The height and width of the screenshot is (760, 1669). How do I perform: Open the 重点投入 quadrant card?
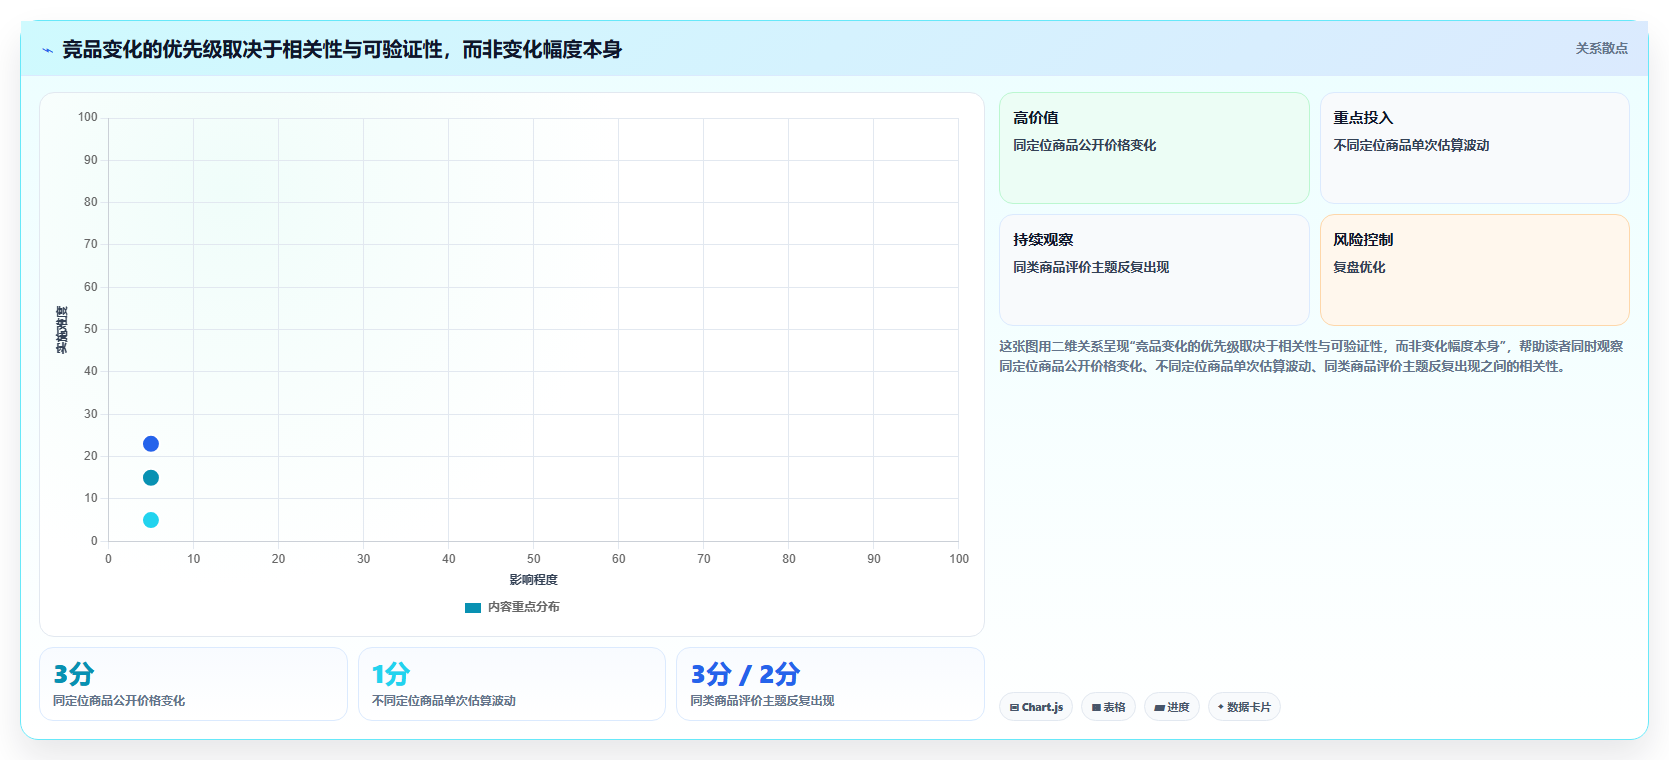pyautogui.click(x=1475, y=148)
